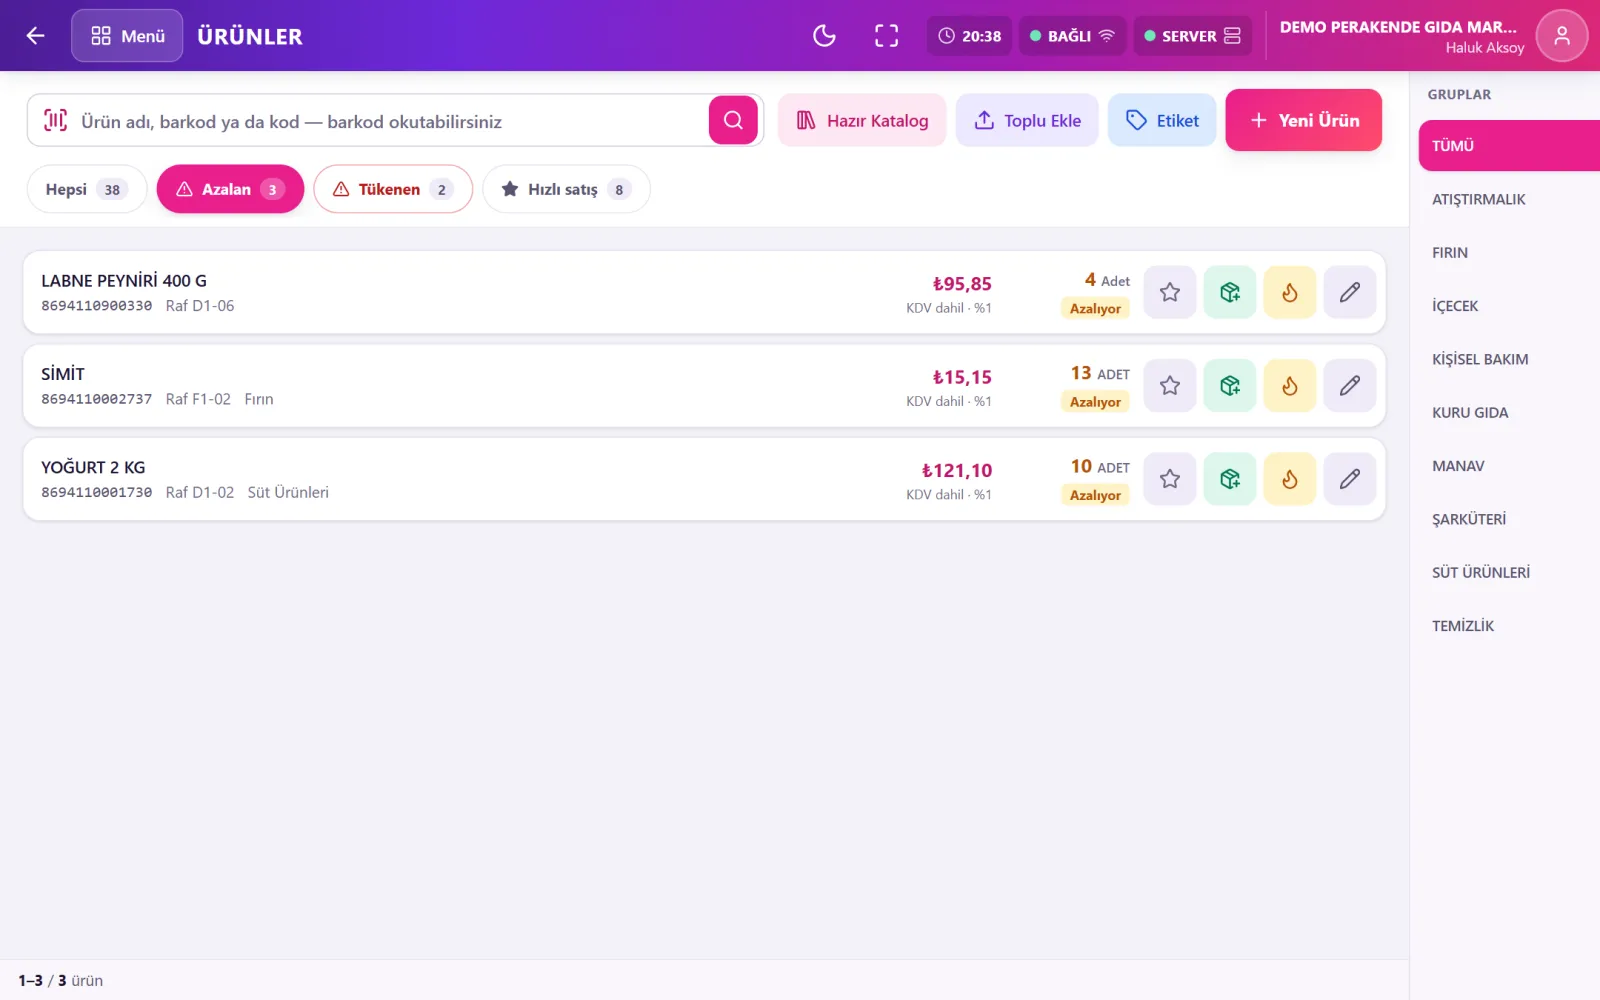Select the SÜT ÜRÜNLERİ group

1509,572
